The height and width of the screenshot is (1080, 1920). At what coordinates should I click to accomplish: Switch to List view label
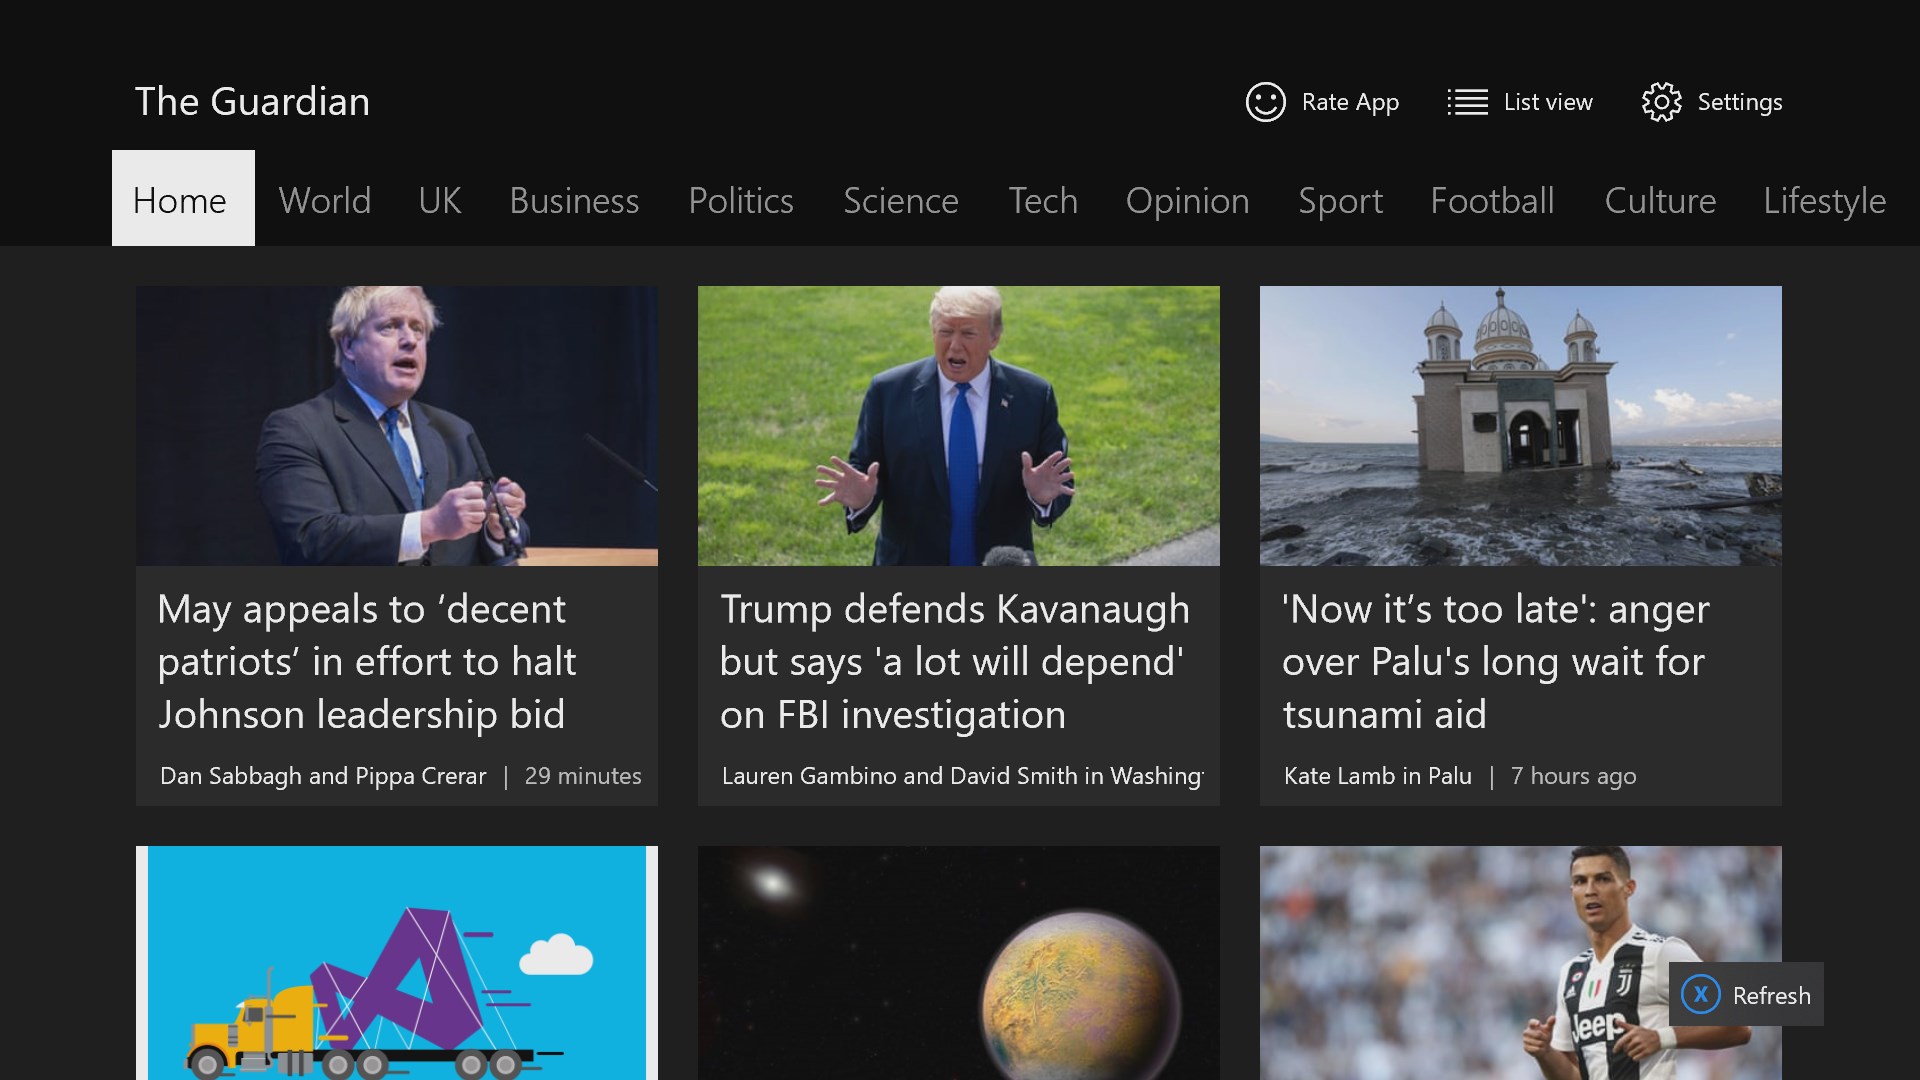pos(1548,102)
